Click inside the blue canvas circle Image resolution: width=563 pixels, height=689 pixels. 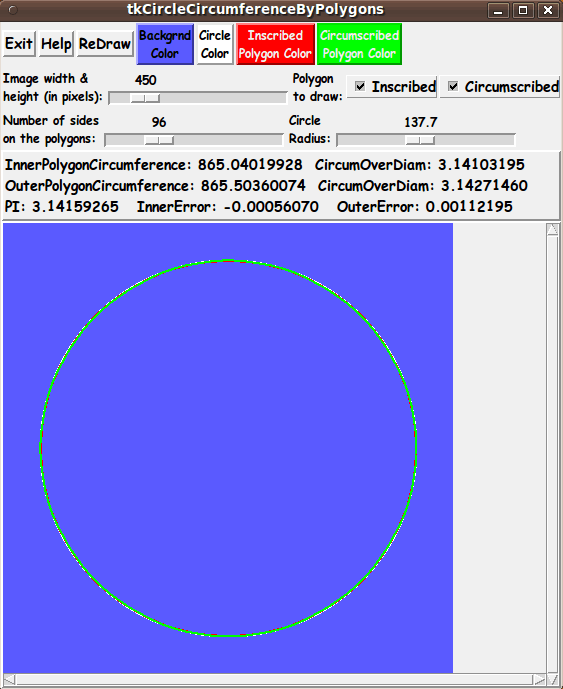point(228,448)
